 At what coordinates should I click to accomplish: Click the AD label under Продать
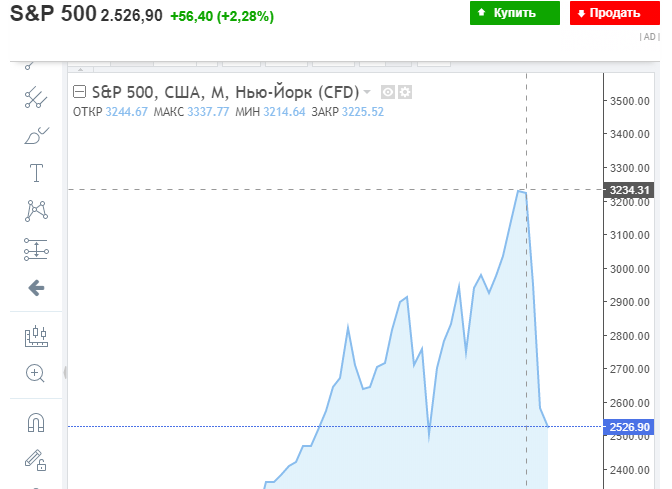click(x=650, y=37)
